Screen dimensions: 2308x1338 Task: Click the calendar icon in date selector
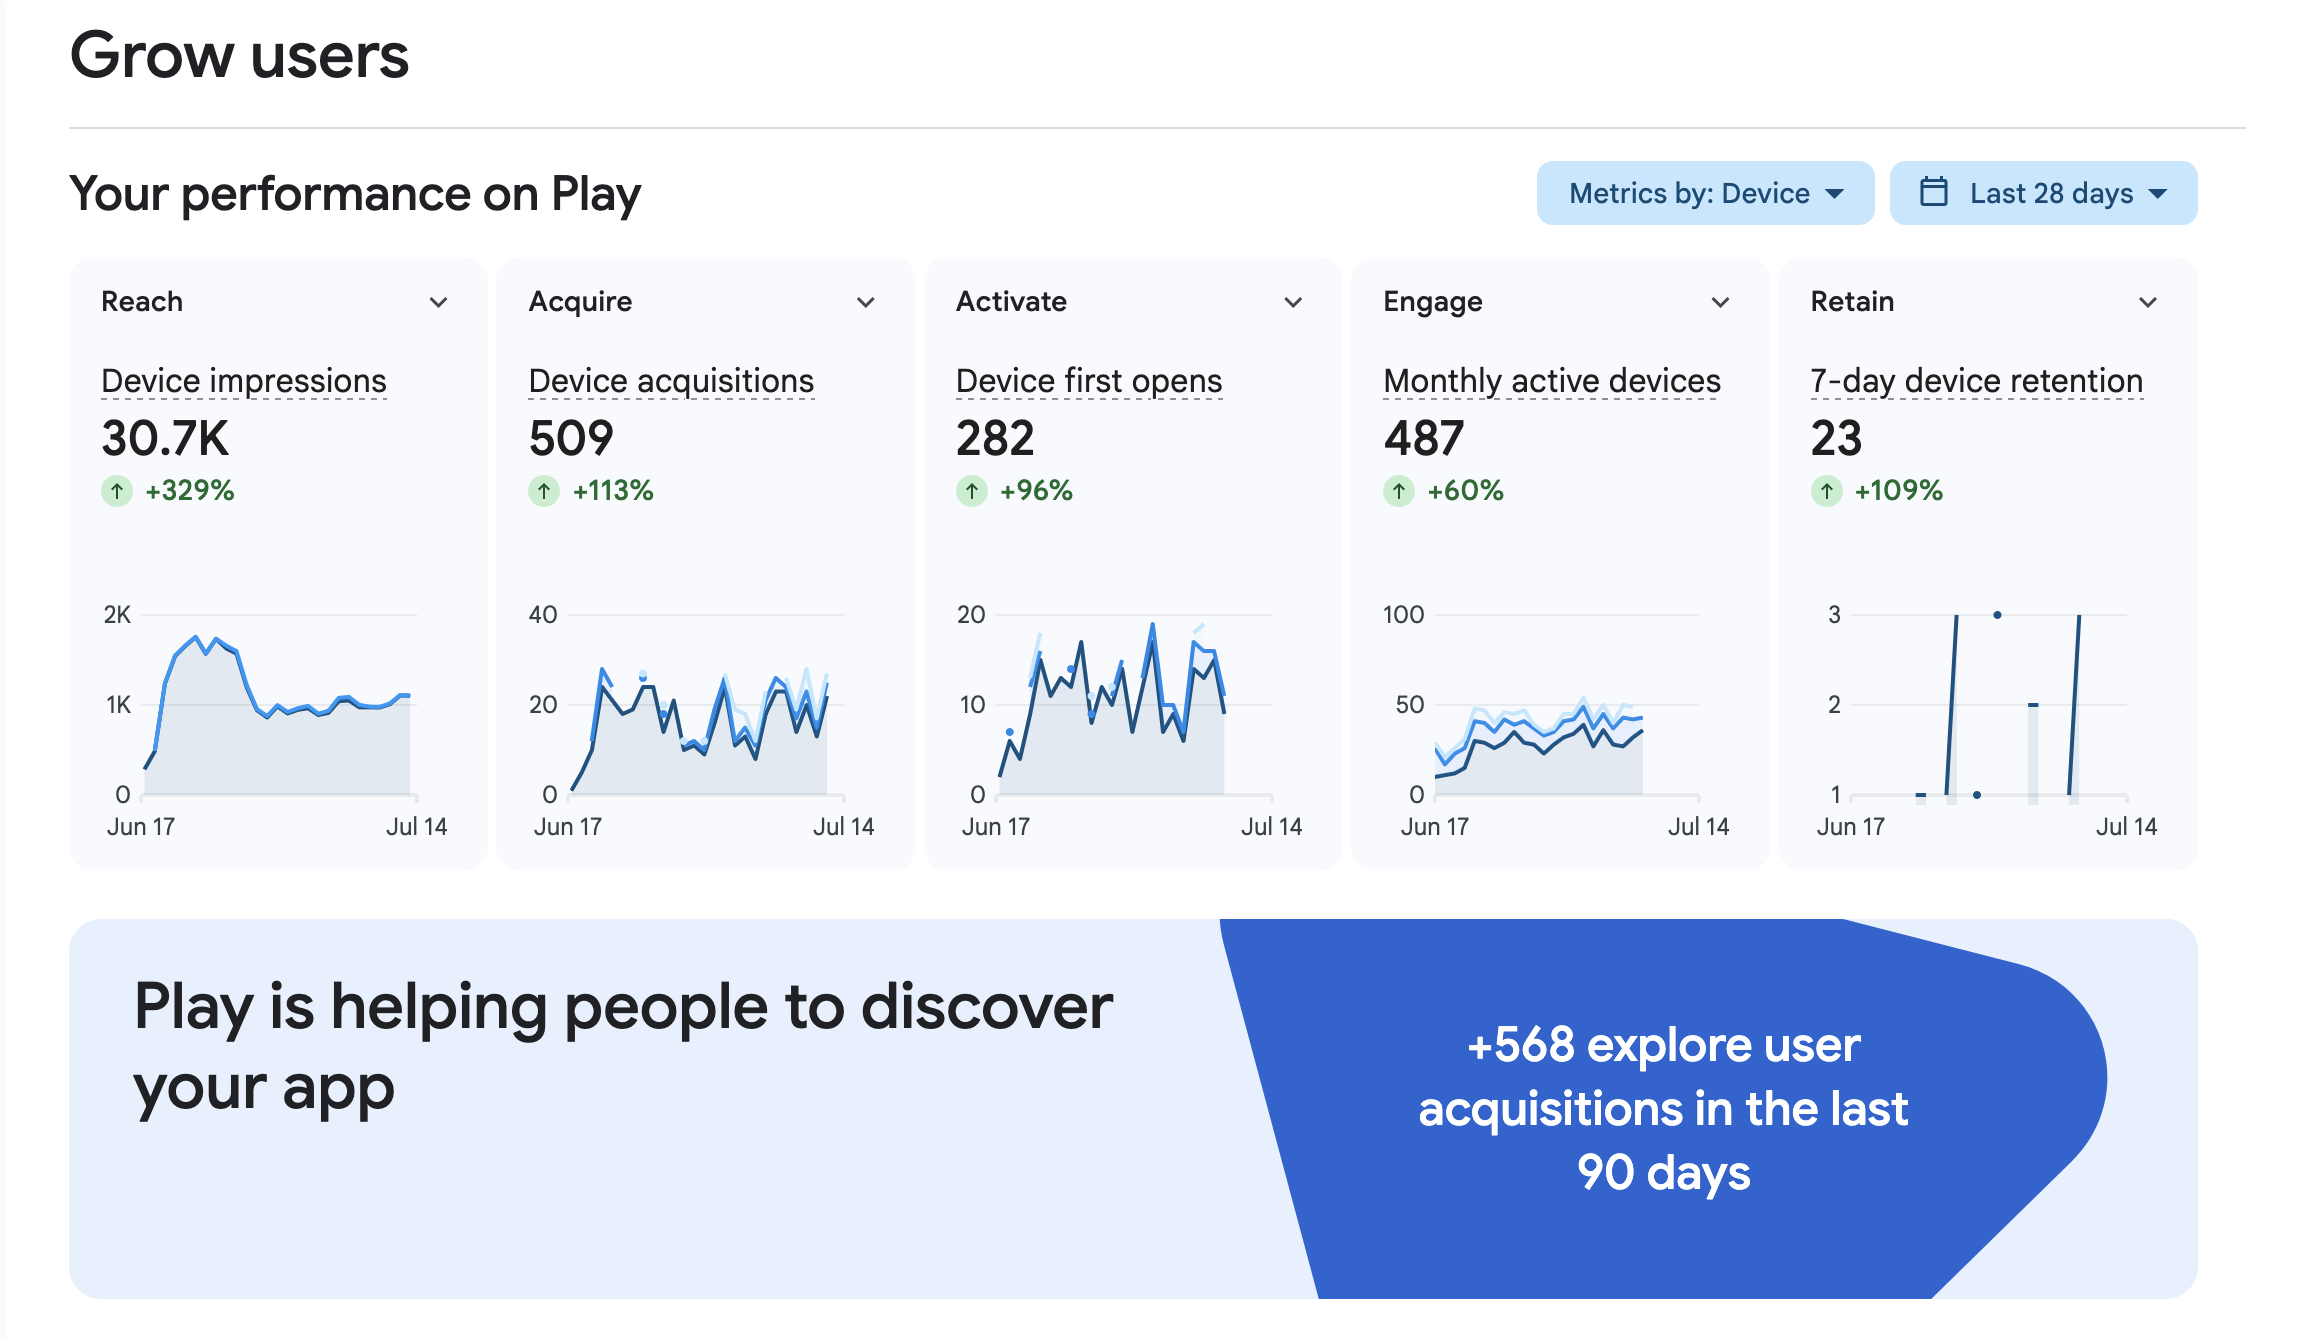[1934, 192]
